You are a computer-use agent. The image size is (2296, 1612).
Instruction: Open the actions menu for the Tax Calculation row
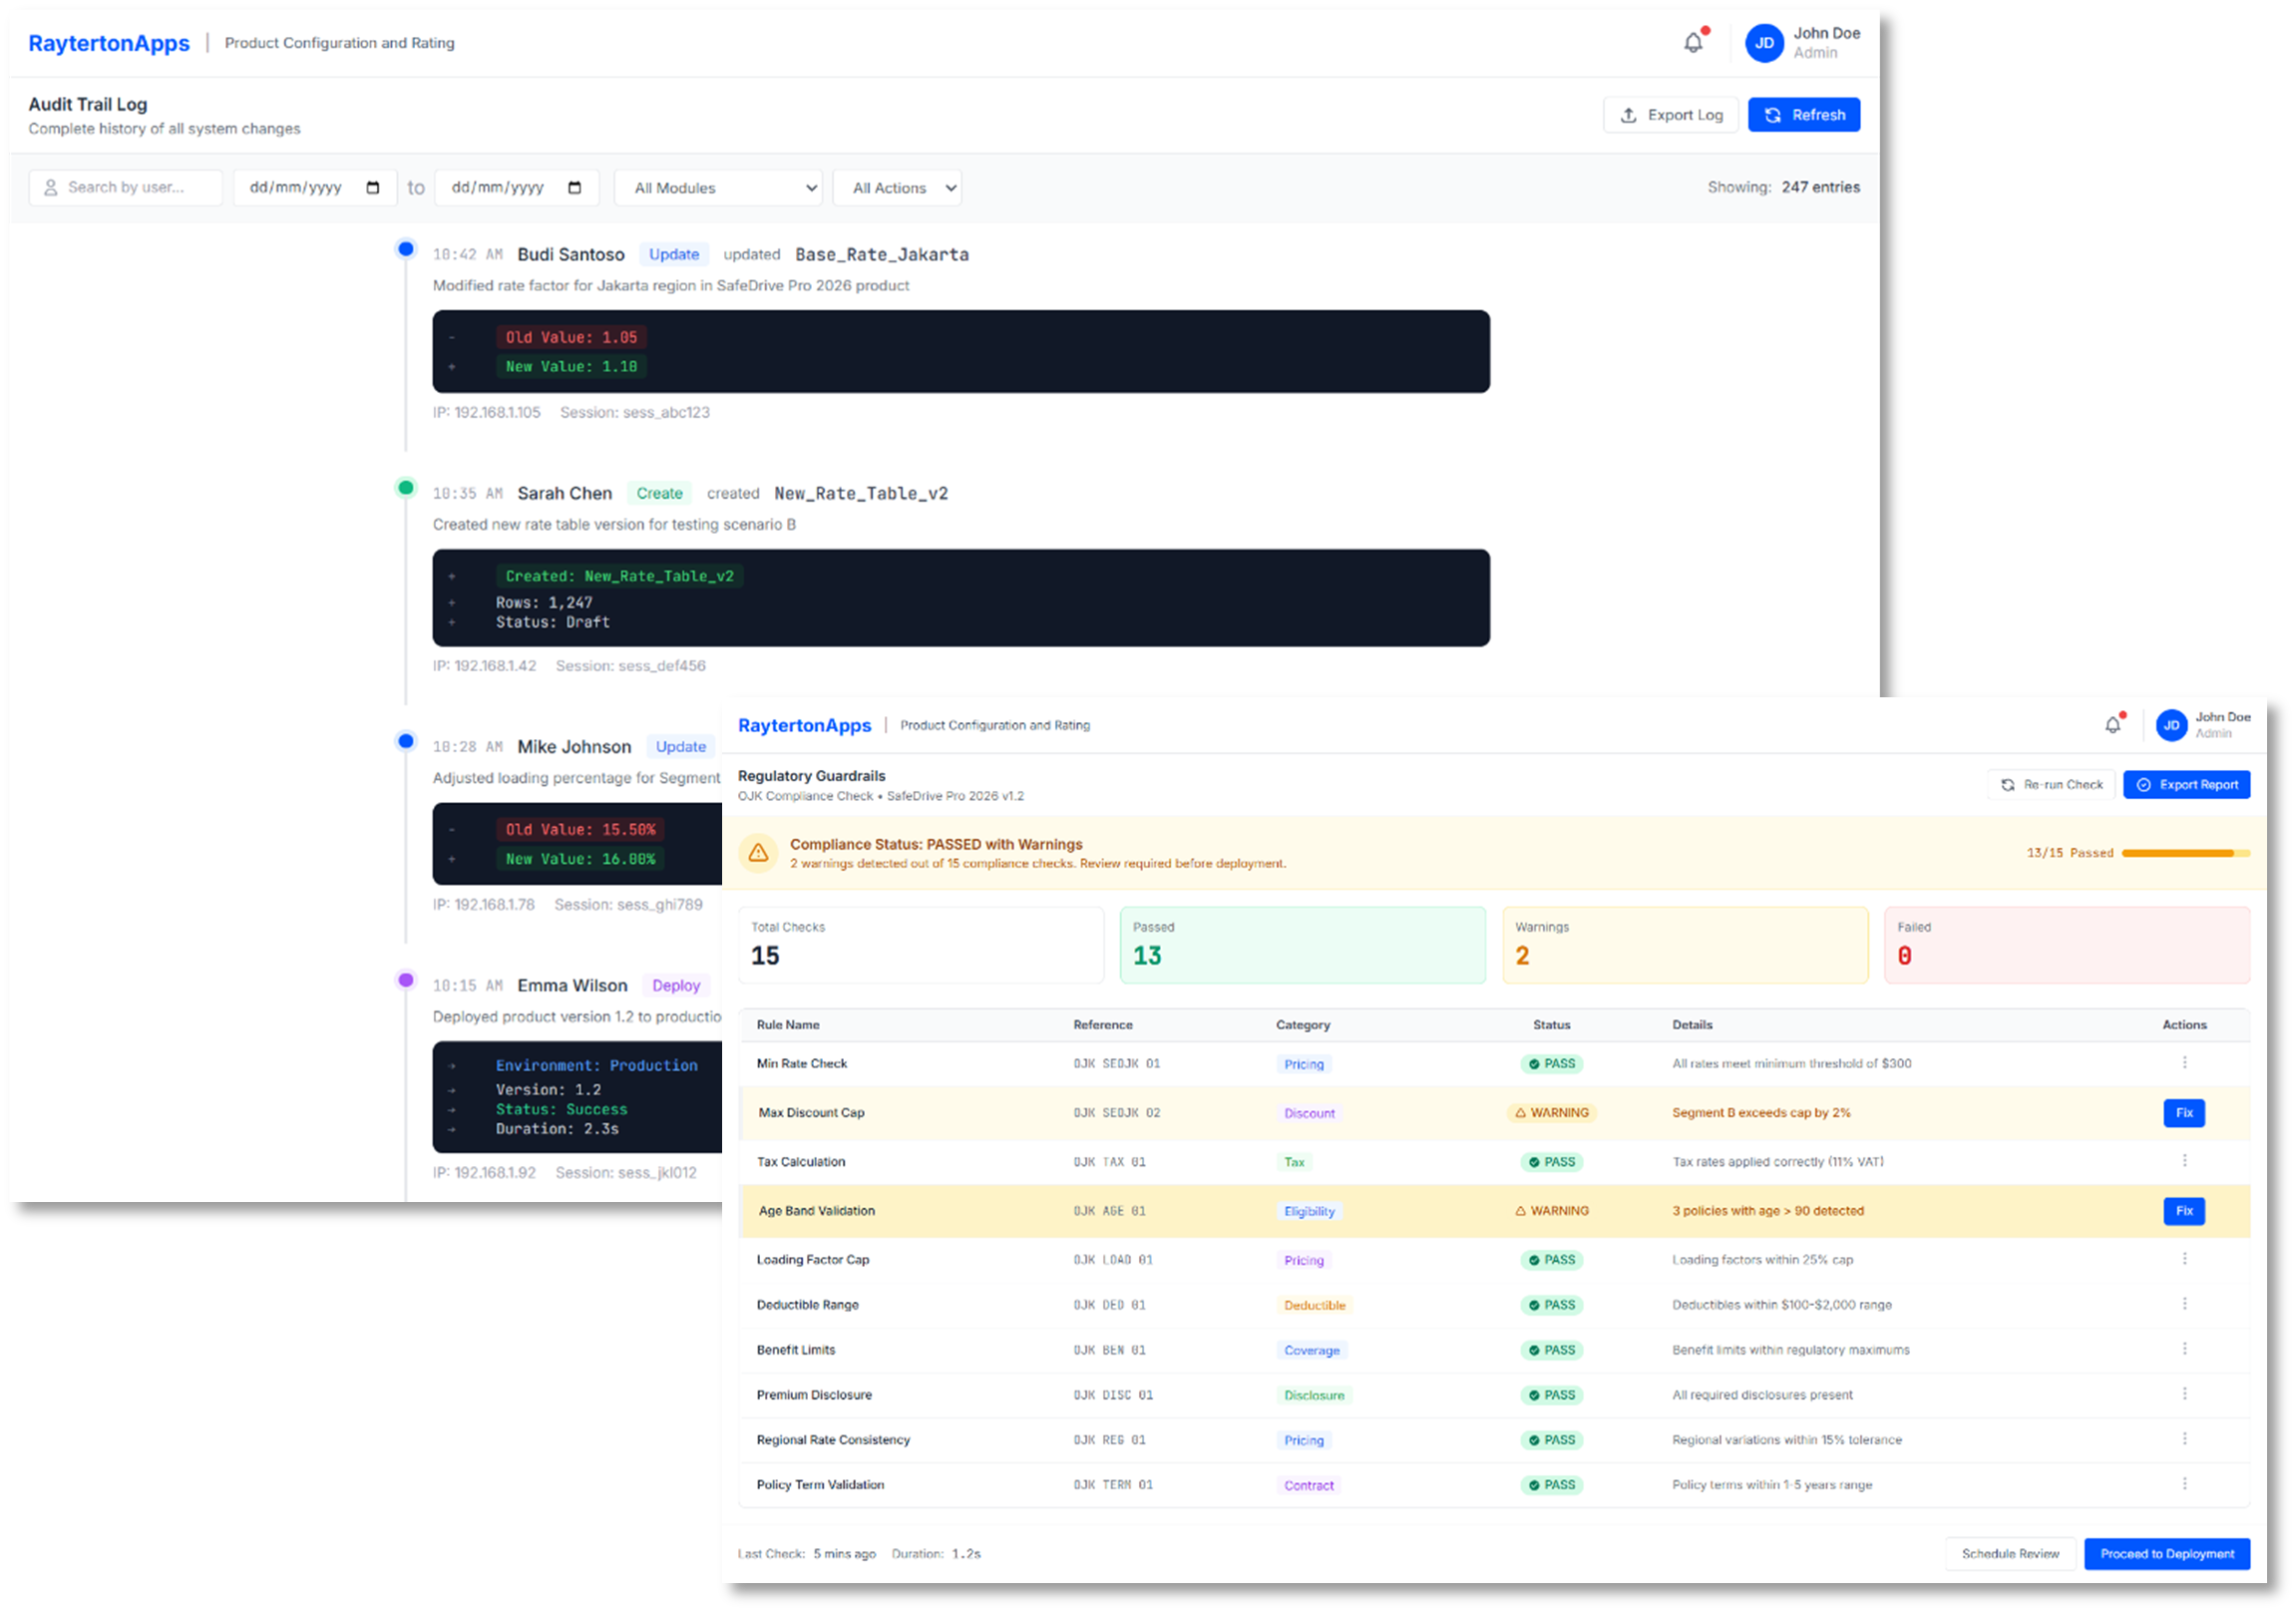pyautogui.click(x=2184, y=1161)
